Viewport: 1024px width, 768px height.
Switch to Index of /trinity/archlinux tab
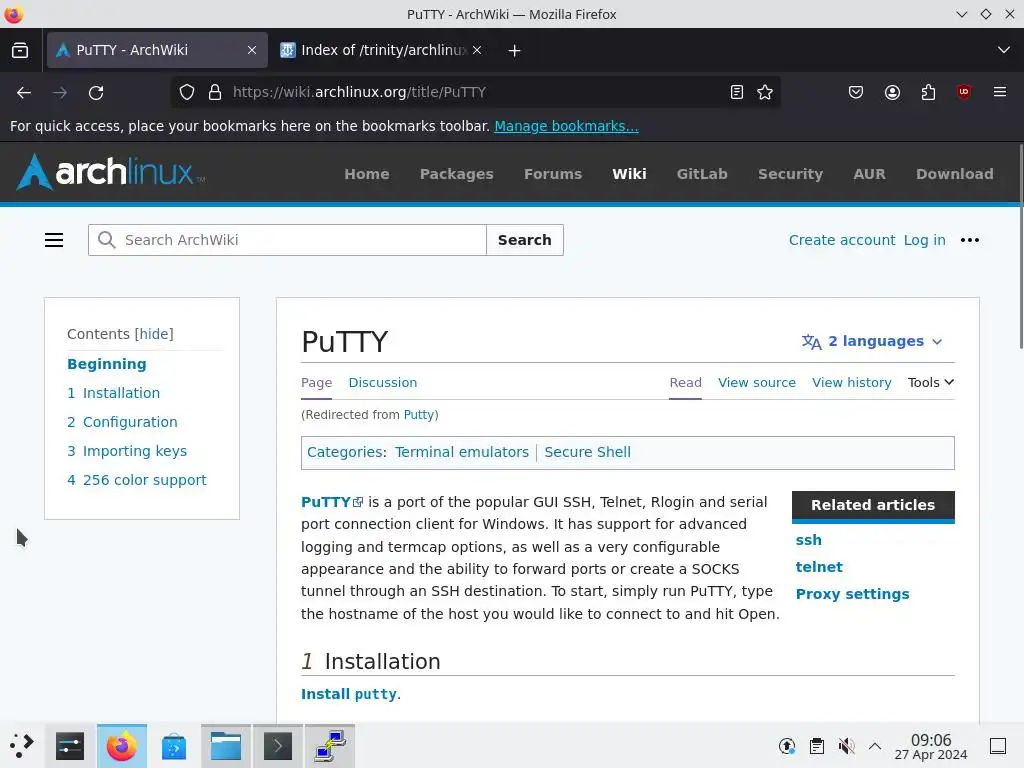pos(382,50)
